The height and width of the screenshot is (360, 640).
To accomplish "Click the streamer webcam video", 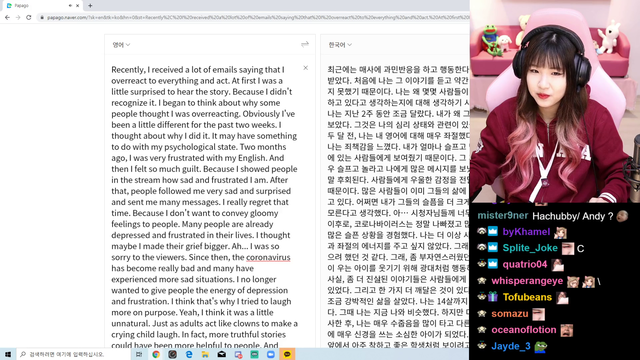I will (555, 101).
